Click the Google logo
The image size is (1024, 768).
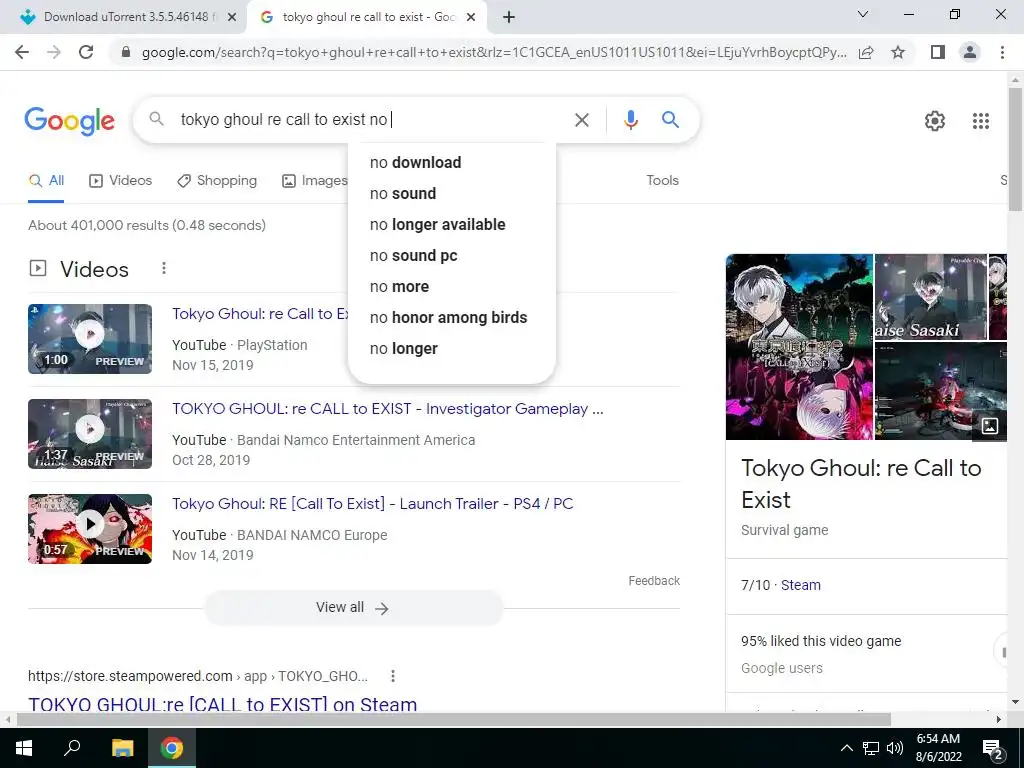(x=70, y=121)
